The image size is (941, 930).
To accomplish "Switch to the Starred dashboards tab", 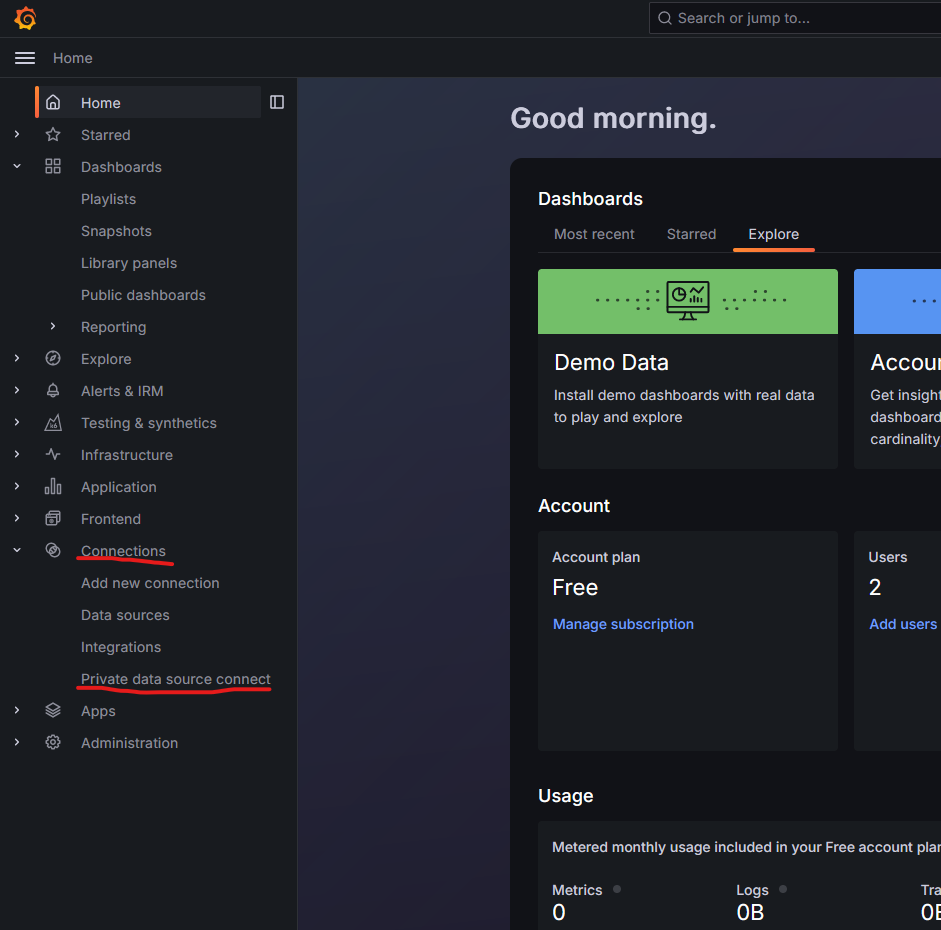I will click(x=691, y=234).
